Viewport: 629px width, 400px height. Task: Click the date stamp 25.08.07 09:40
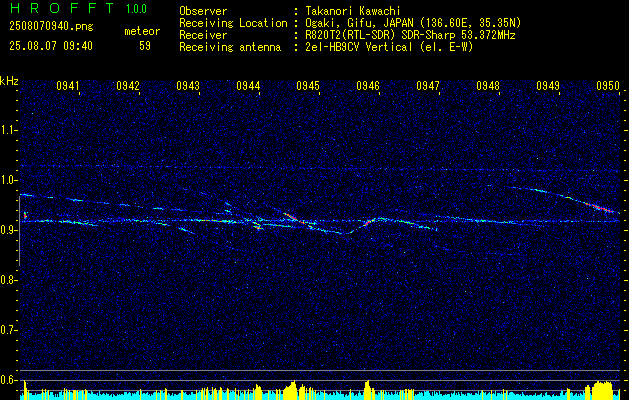point(51,46)
